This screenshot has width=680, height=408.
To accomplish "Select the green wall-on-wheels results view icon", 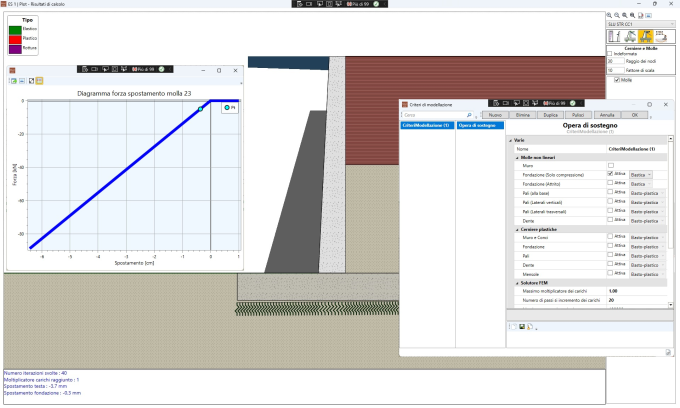I will pyautogui.click(x=630, y=36).
